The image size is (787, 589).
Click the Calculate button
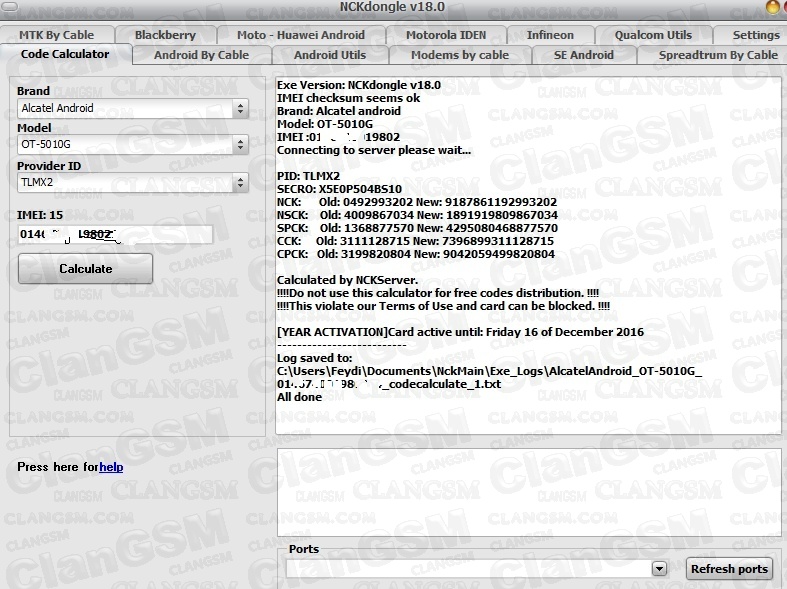pos(85,269)
